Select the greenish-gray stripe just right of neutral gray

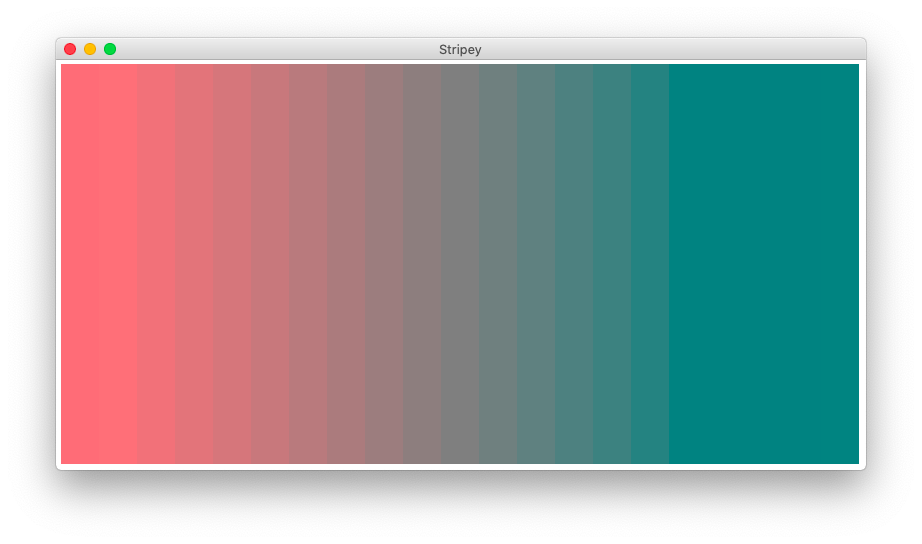[x=498, y=263]
